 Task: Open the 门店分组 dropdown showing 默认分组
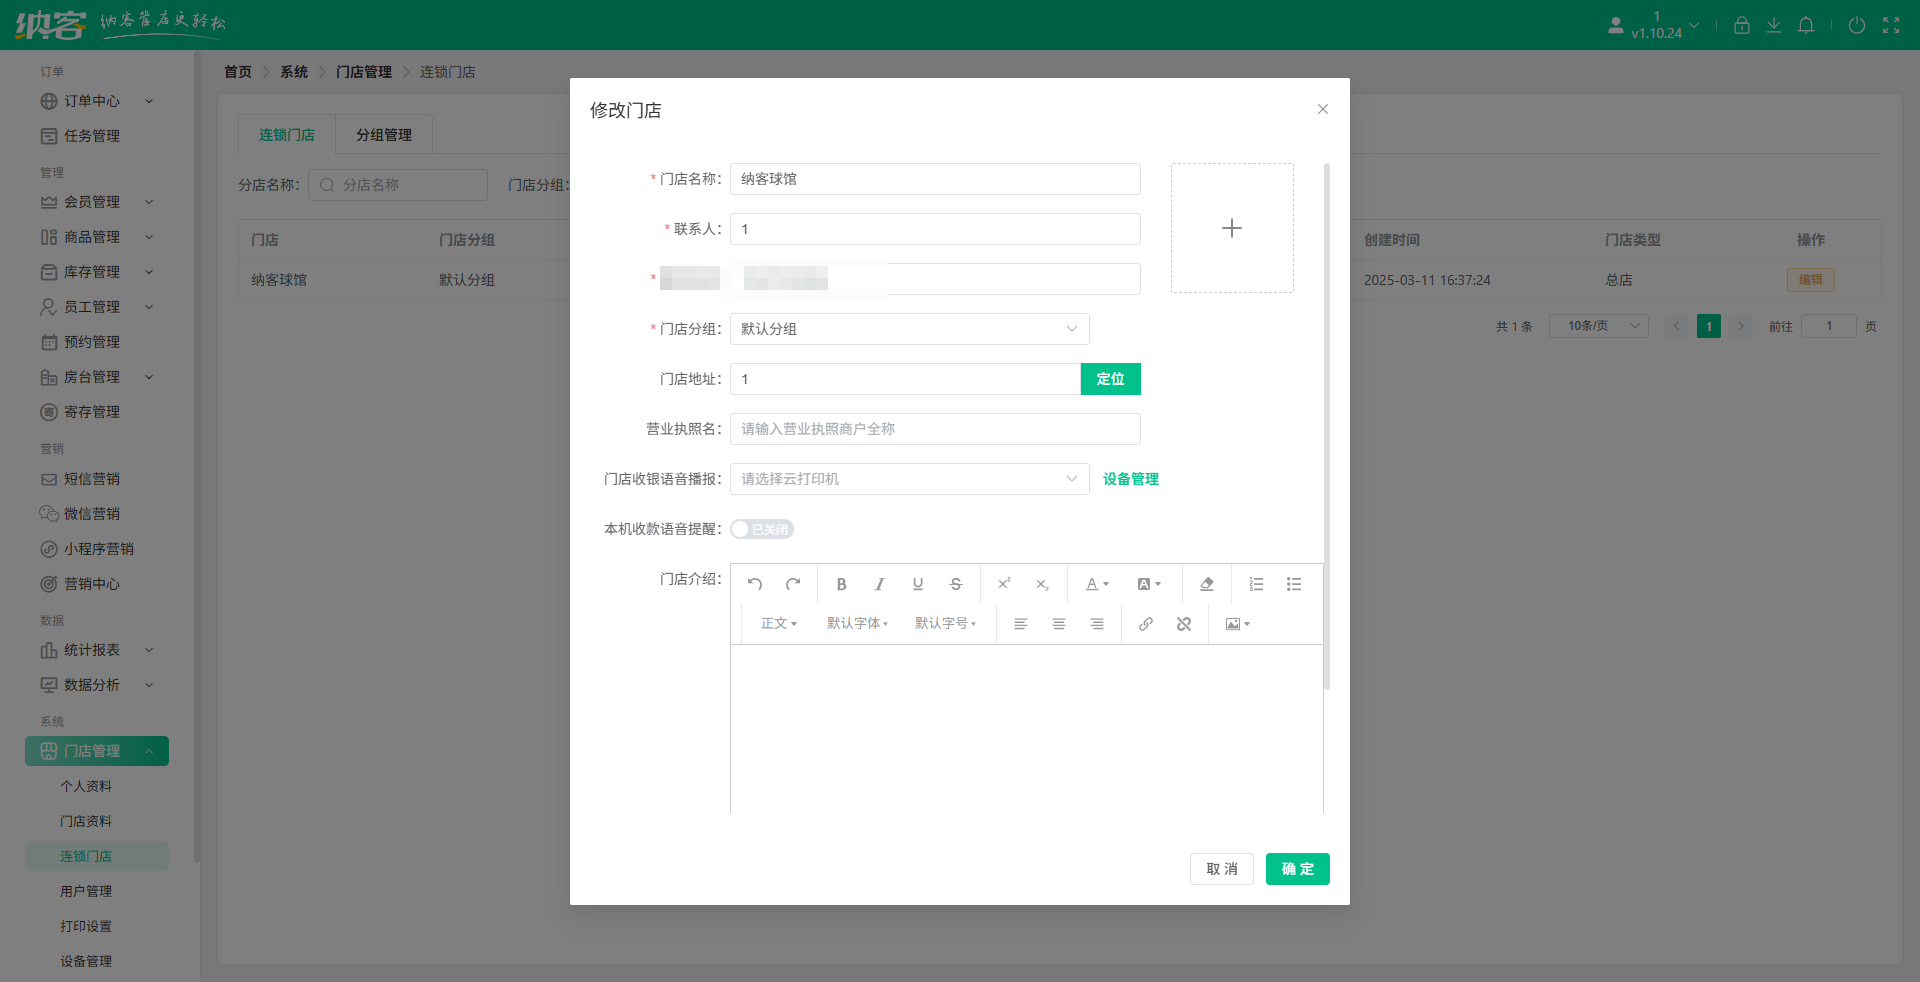(908, 328)
